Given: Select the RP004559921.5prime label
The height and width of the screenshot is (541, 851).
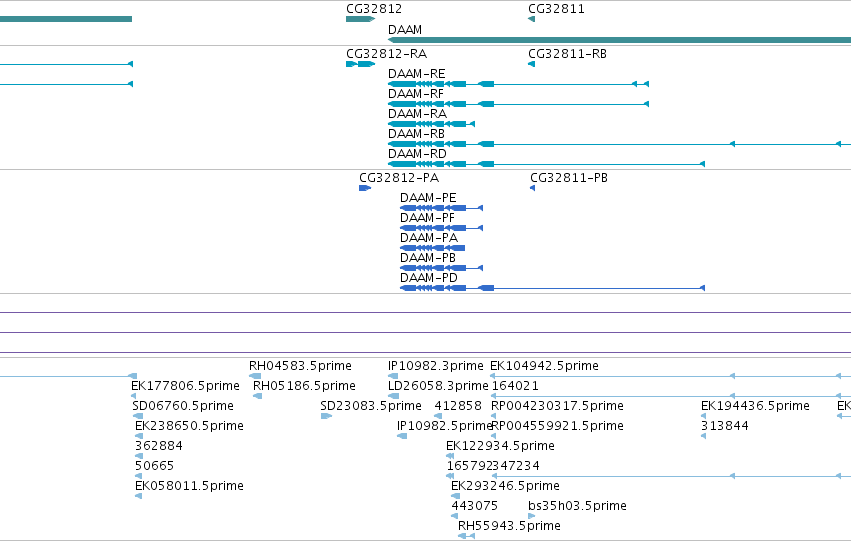Looking at the screenshot, I should pos(557,427).
